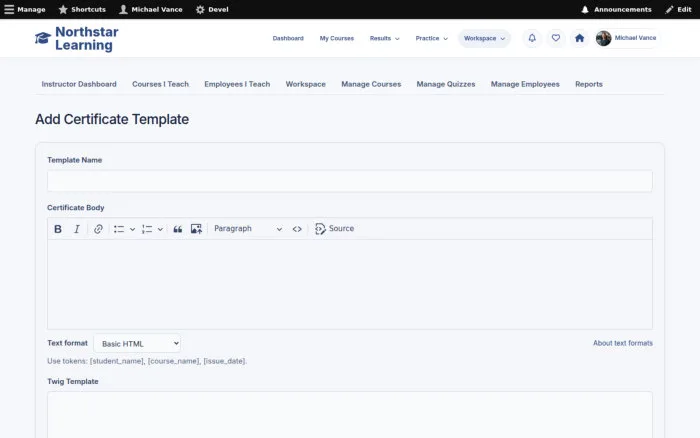700x438 pixels.
Task: Click Michael Vance profile avatar
Action: coord(603,38)
